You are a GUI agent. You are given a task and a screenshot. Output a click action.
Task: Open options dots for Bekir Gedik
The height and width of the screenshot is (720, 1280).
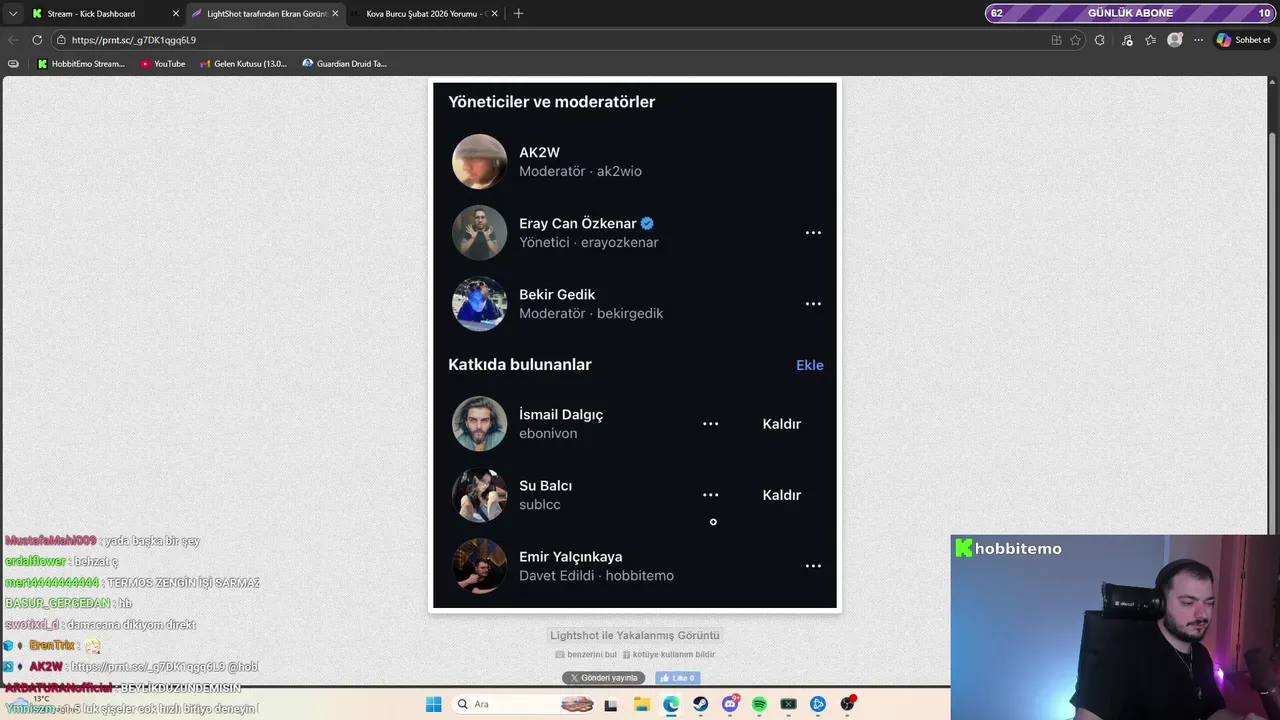813,304
